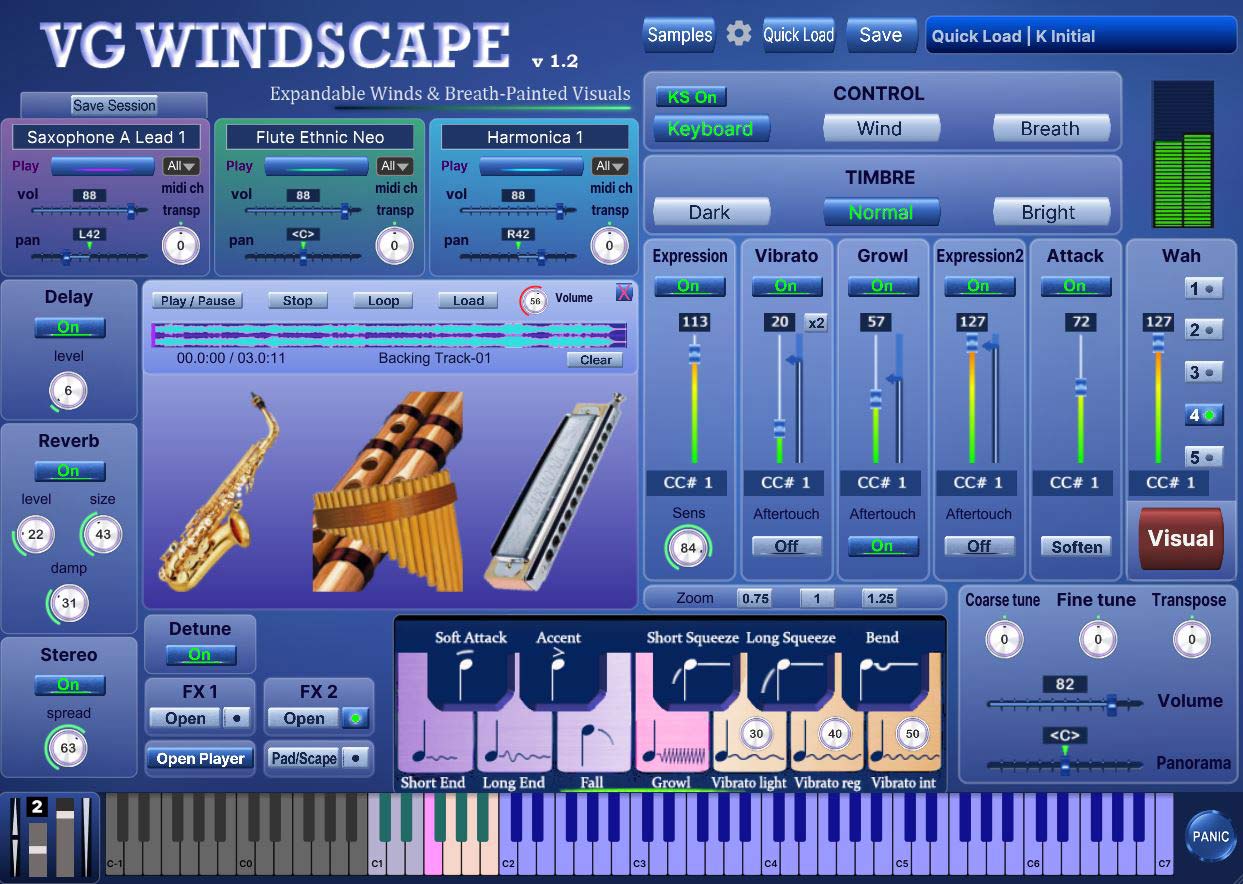Image resolution: width=1243 pixels, height=884 pixels.
Task: Select Wind control mode
Action: pos(880,128)
